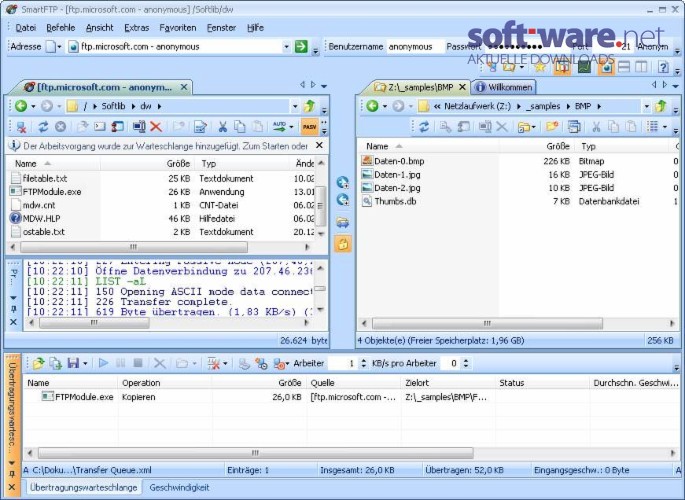
Task: Click the Softlib segment in the remote path
Action: [x=113, y=106]
